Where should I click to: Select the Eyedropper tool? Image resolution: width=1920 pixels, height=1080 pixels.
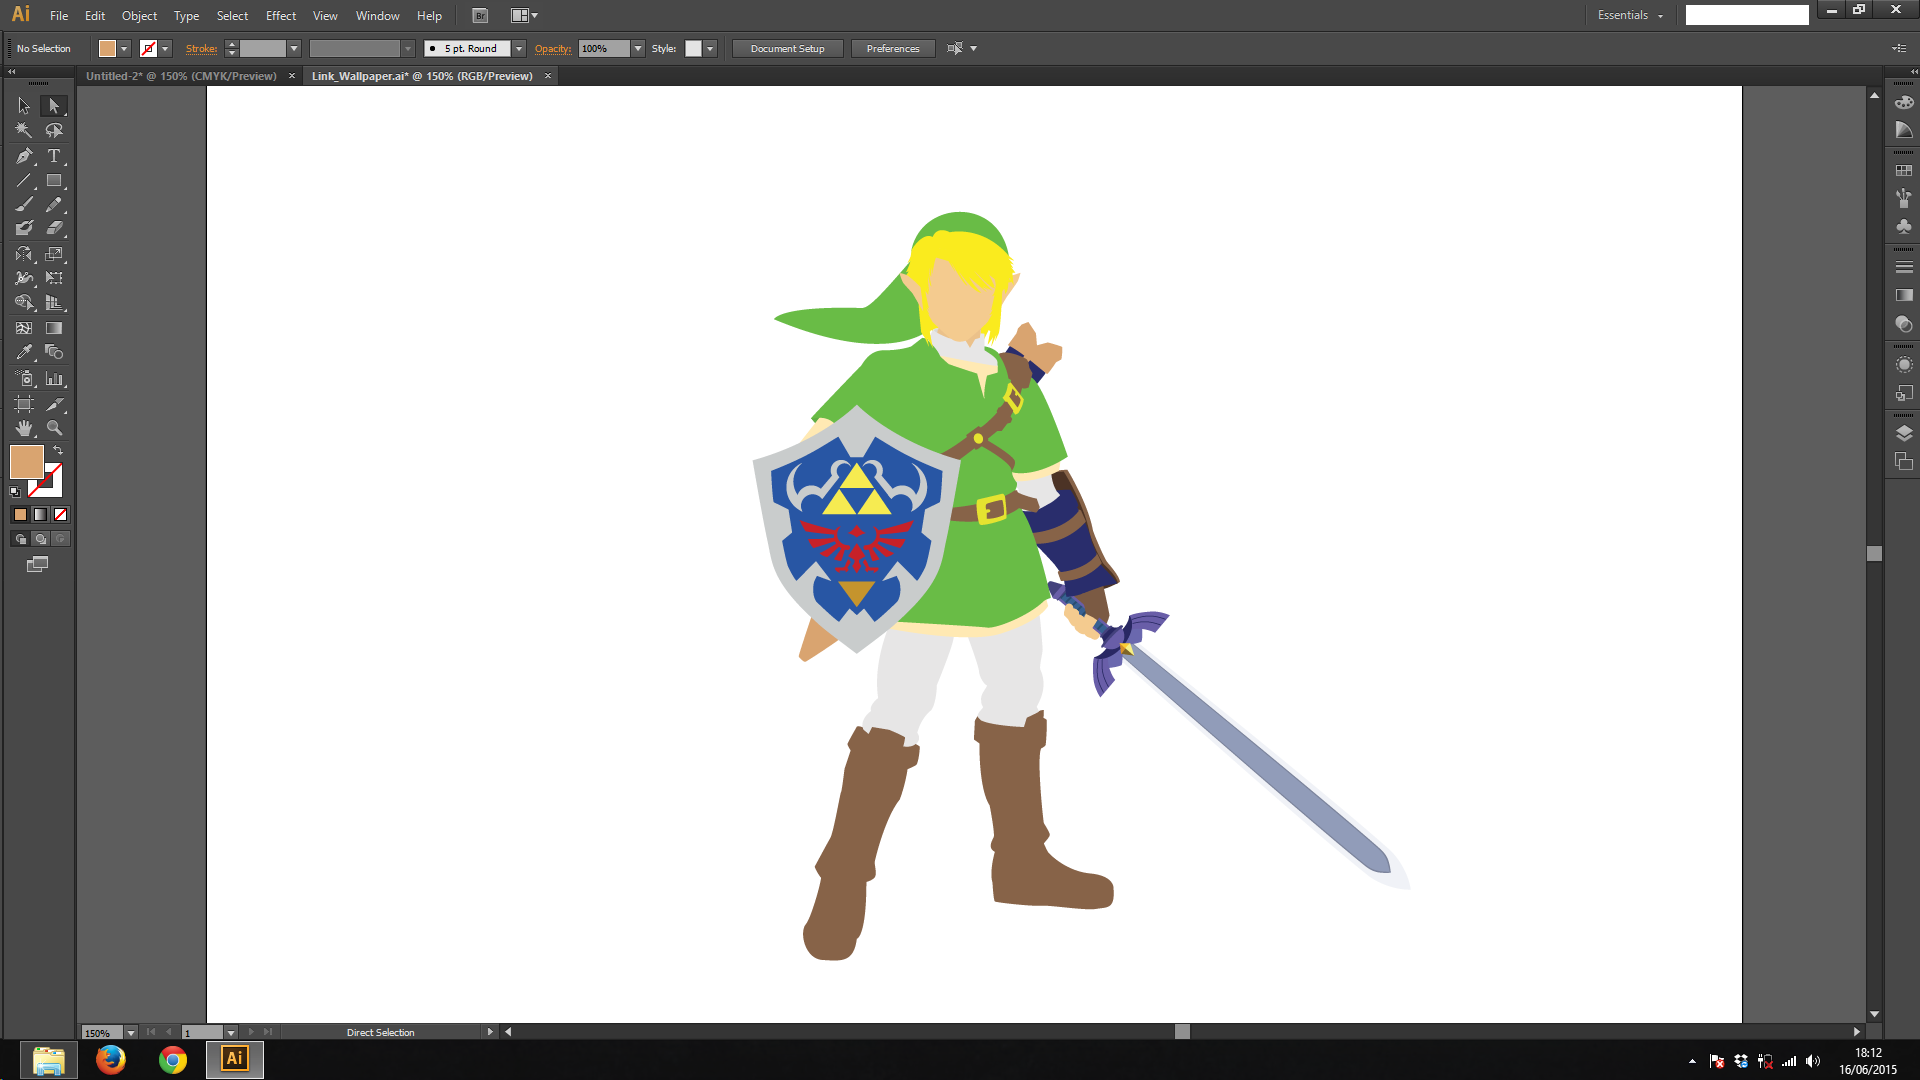[24, 352]
